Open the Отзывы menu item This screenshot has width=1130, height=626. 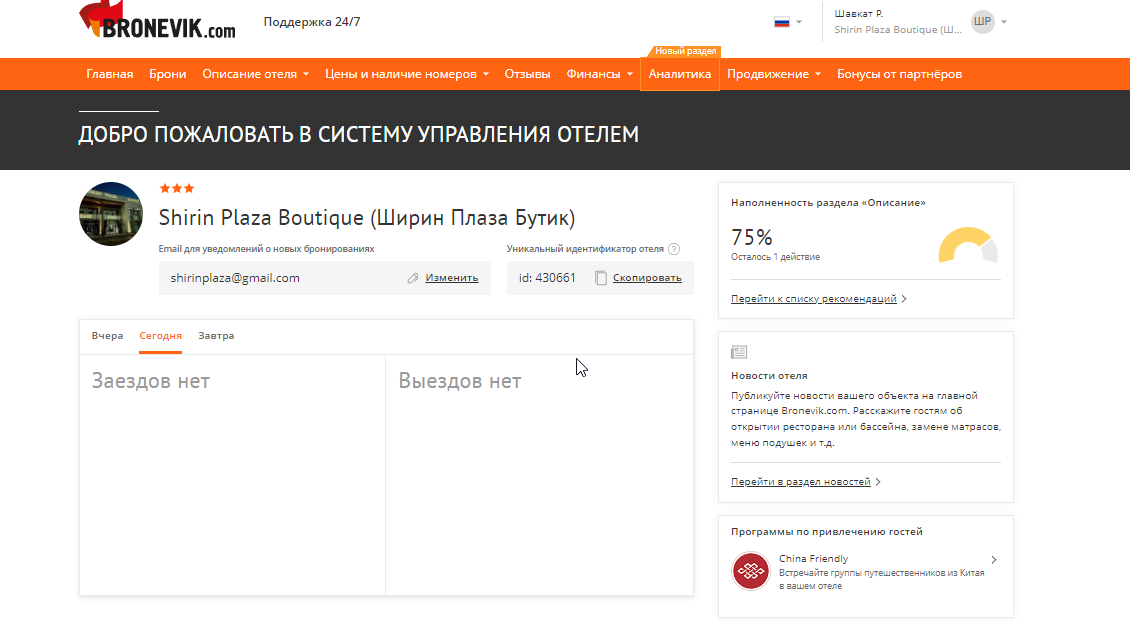click(x=527, y=74)
